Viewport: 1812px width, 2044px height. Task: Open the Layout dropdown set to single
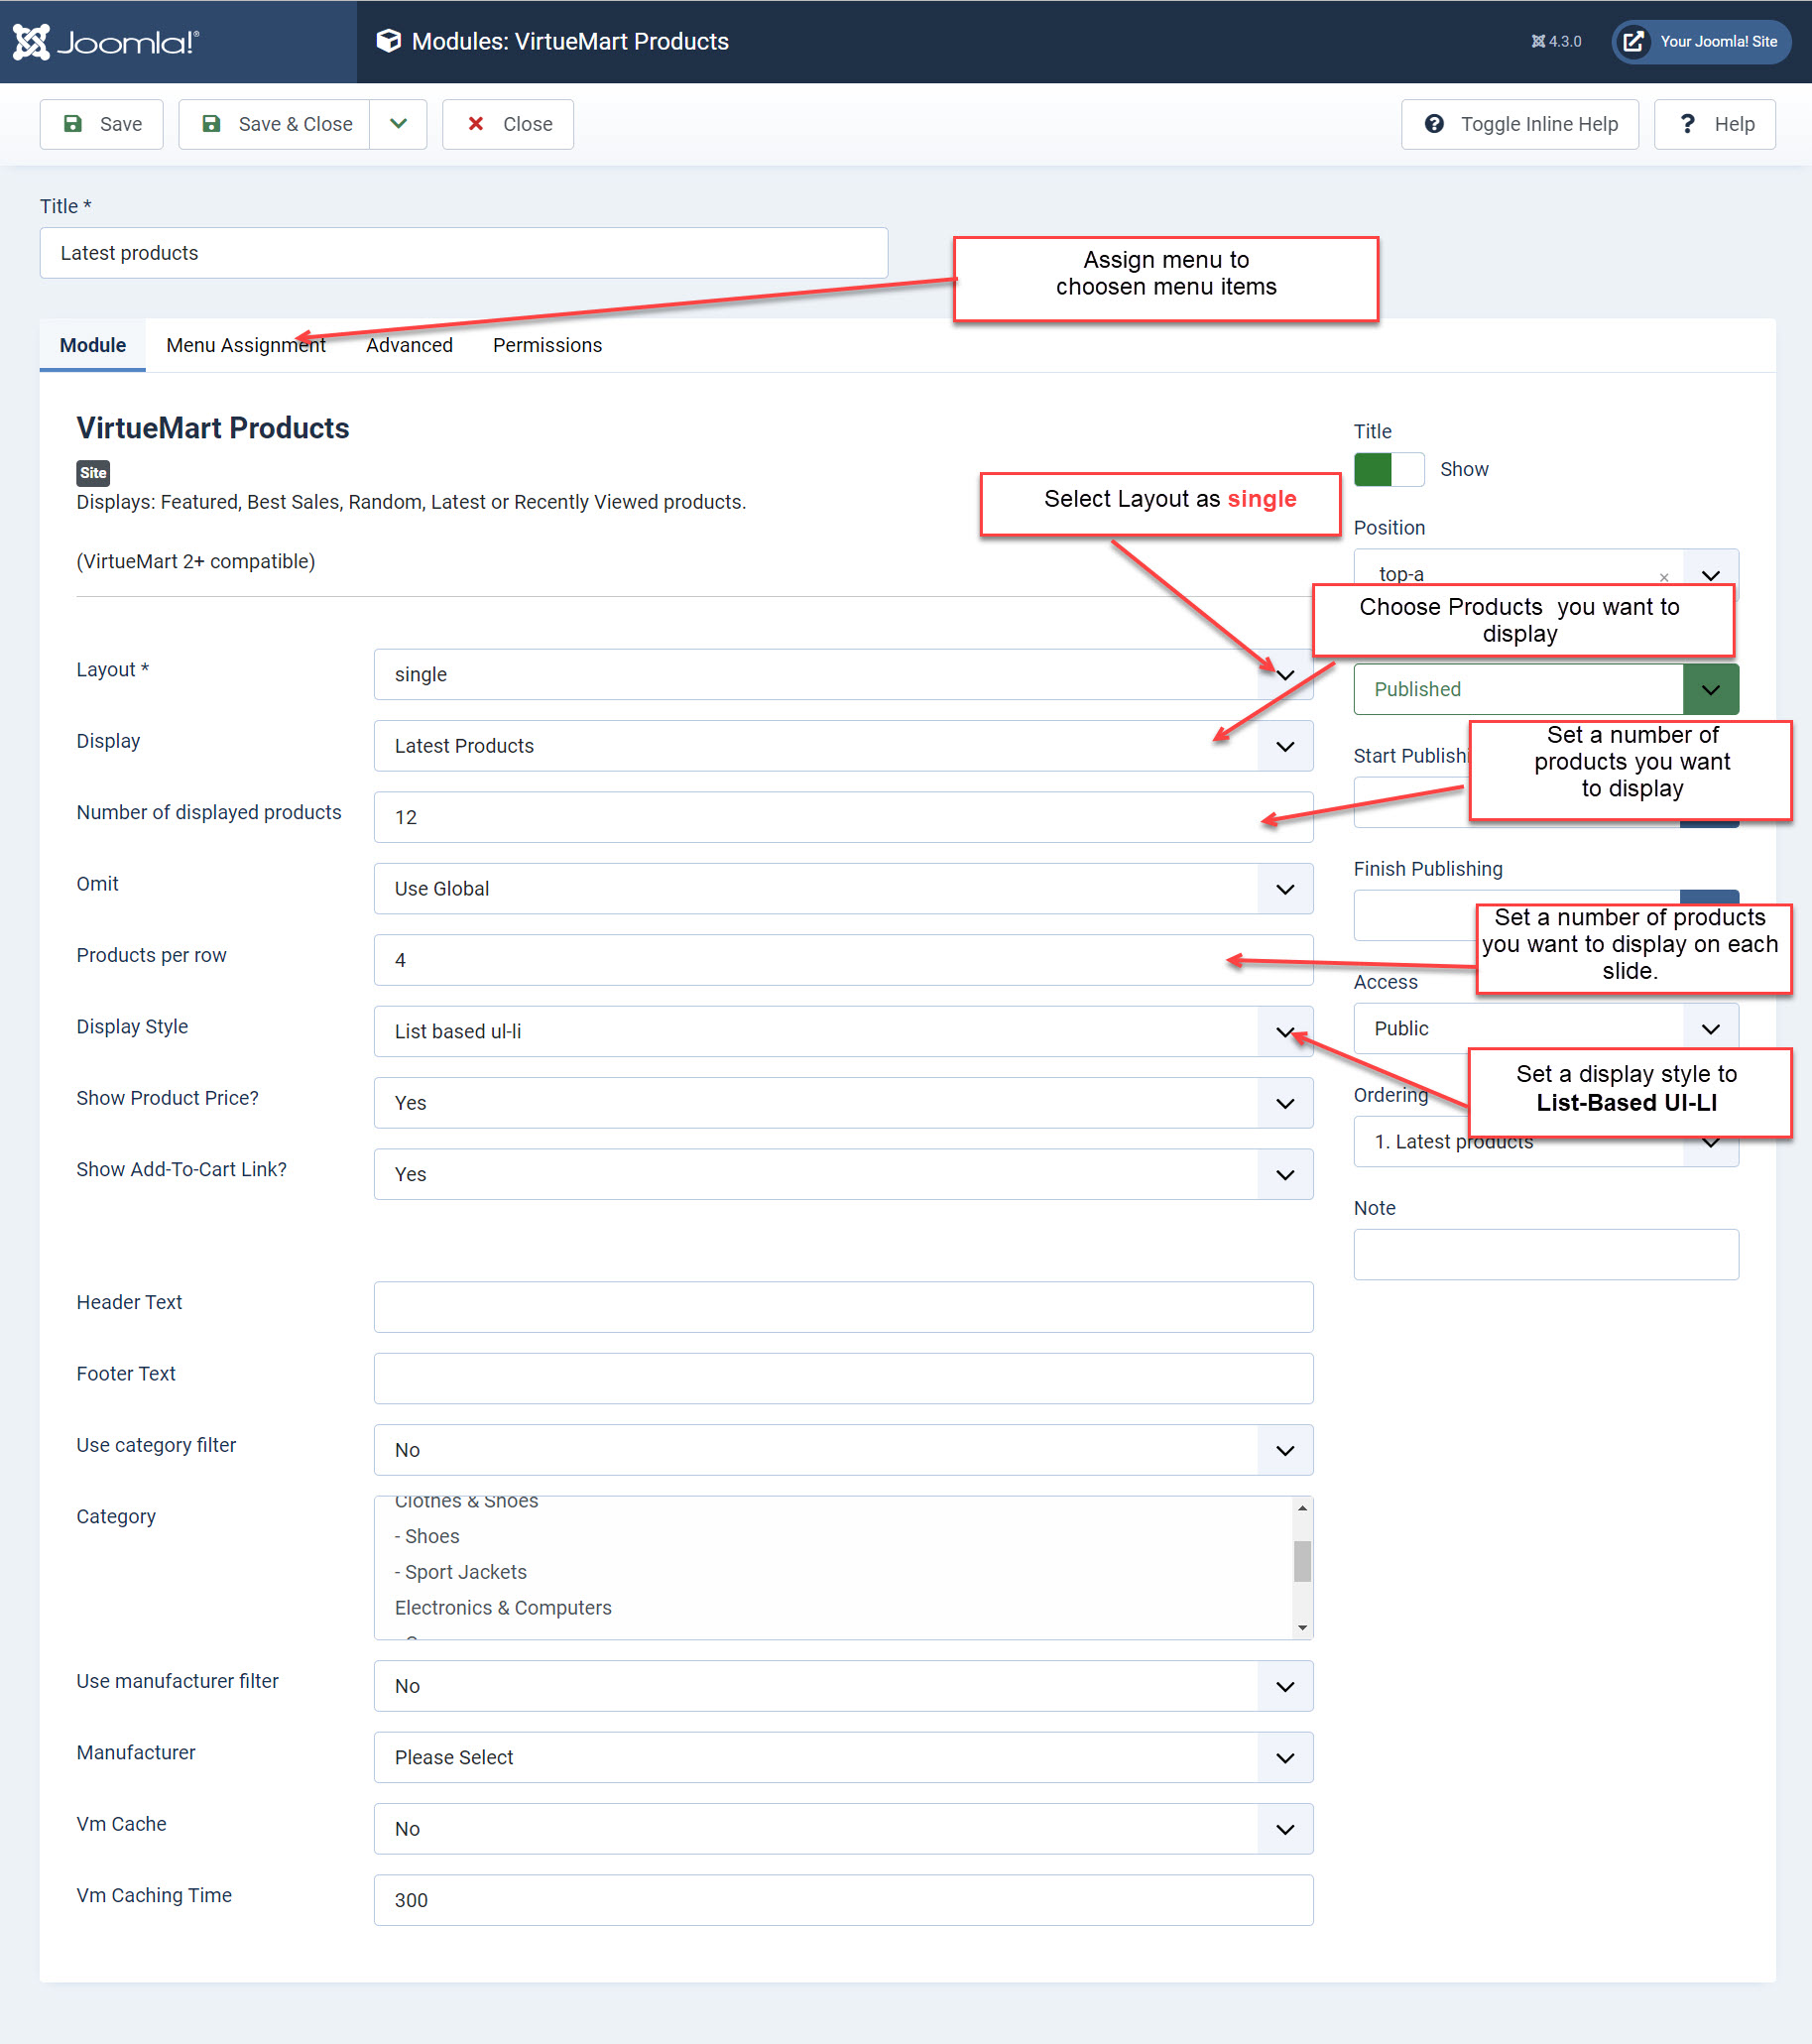(842, 675)
